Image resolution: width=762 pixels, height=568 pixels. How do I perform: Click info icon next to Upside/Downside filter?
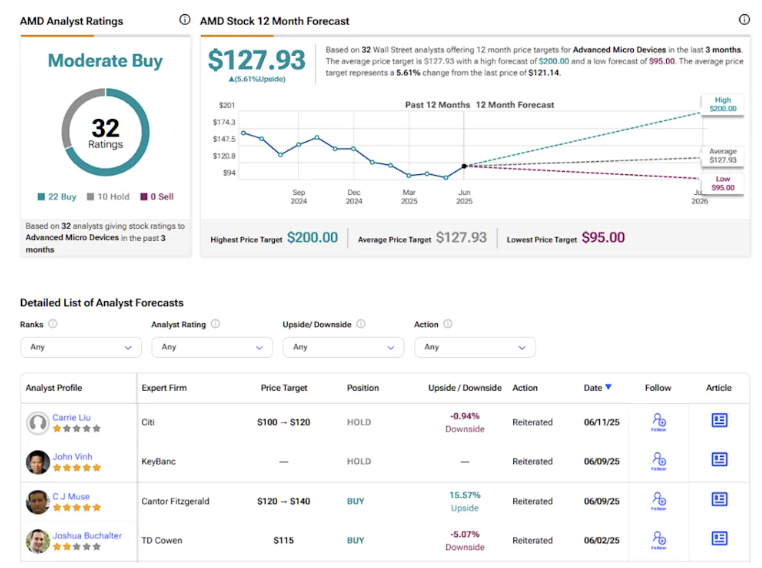click(361, 324)
